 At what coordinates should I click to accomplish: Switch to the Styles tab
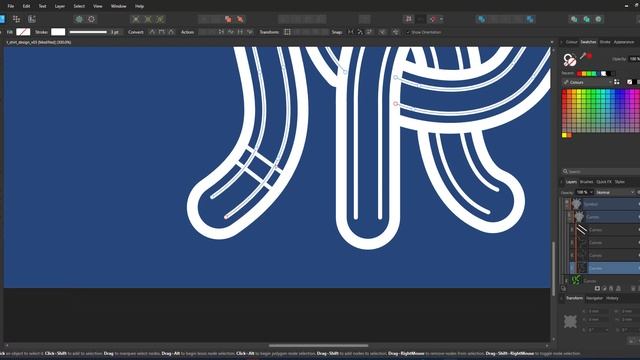(x=620, y=182)
